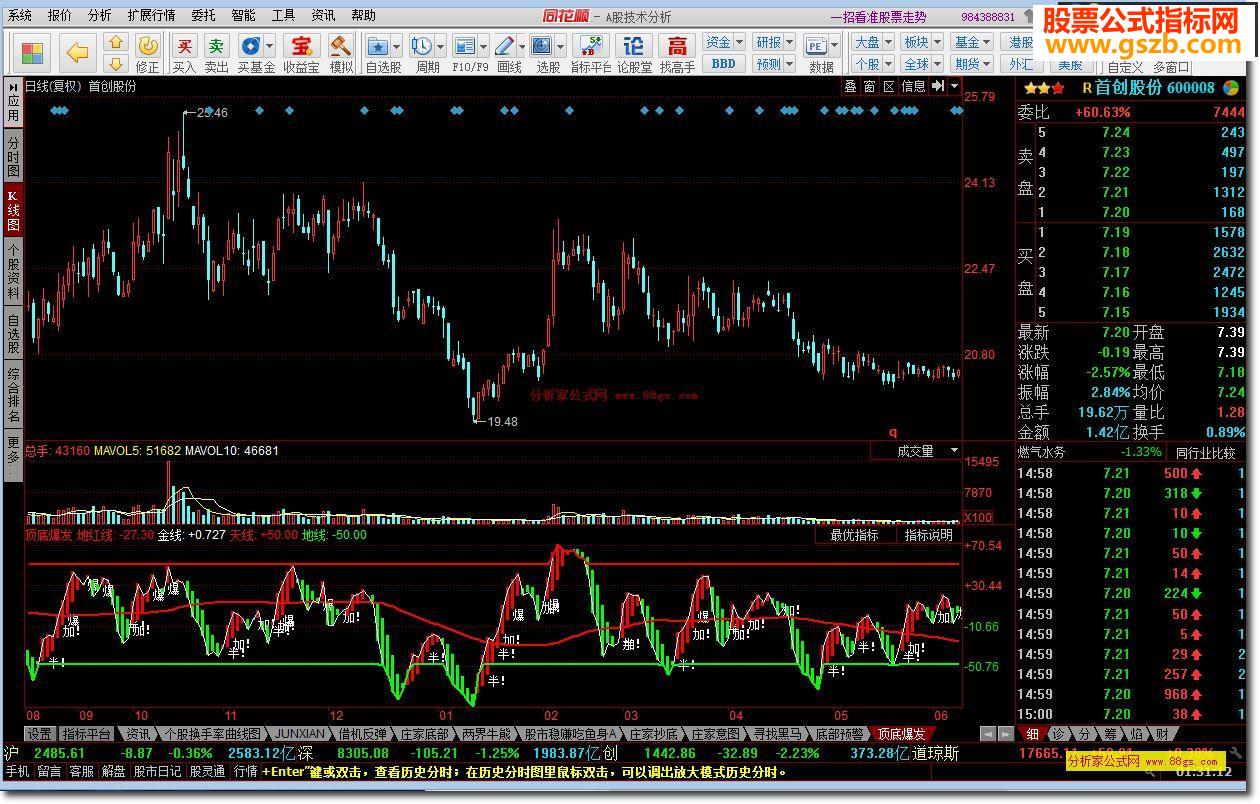Viewport: 1260px width, 804px height.
Task: Select the JUNXIAN indicator tab
Action: pos(299,734)
